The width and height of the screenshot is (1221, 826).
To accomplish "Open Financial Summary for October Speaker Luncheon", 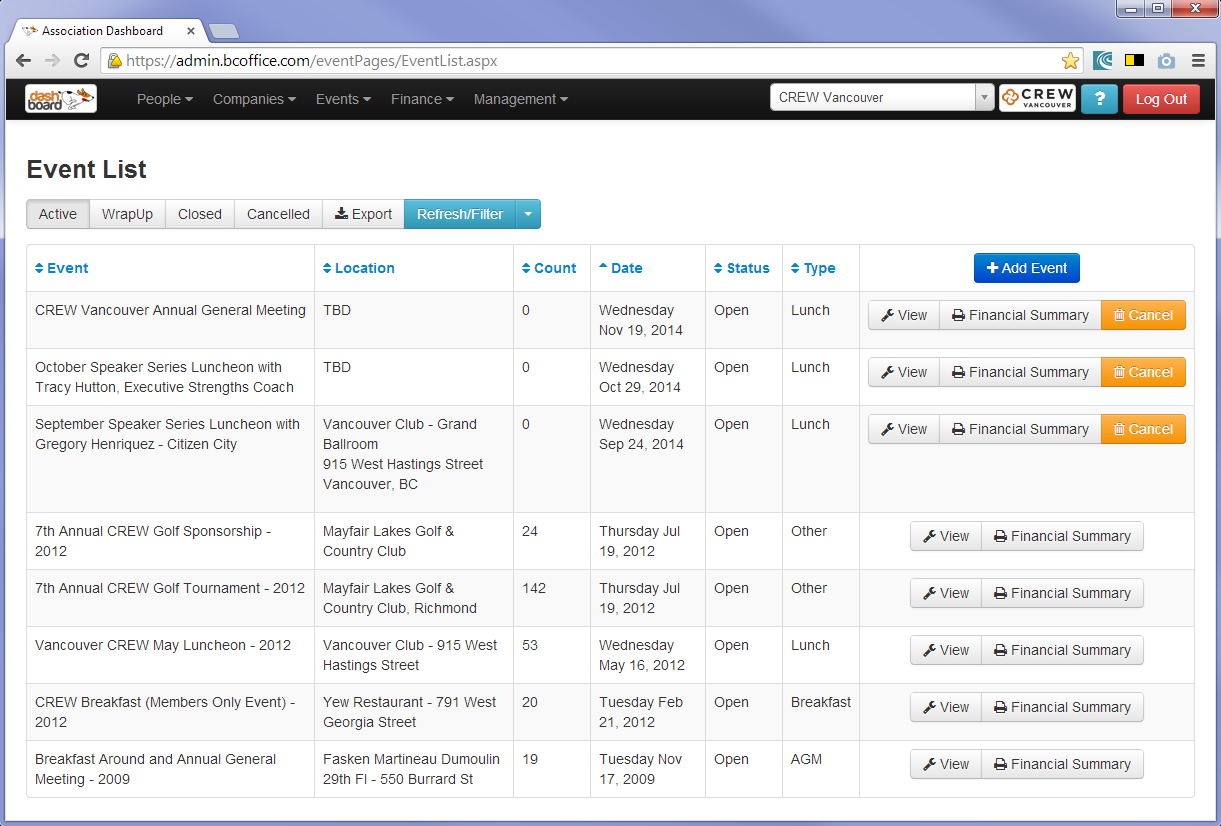I will click(x=1020, y=372).
